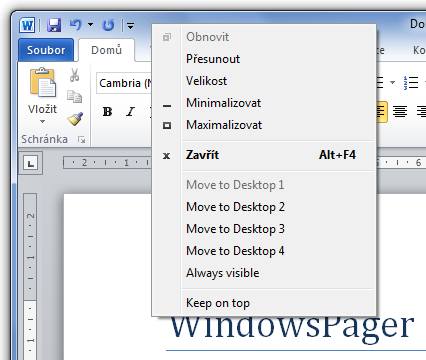Expand the bullet list dropdown arrow
This screenshot has height=360, width=426.
(x=392, y=82)
